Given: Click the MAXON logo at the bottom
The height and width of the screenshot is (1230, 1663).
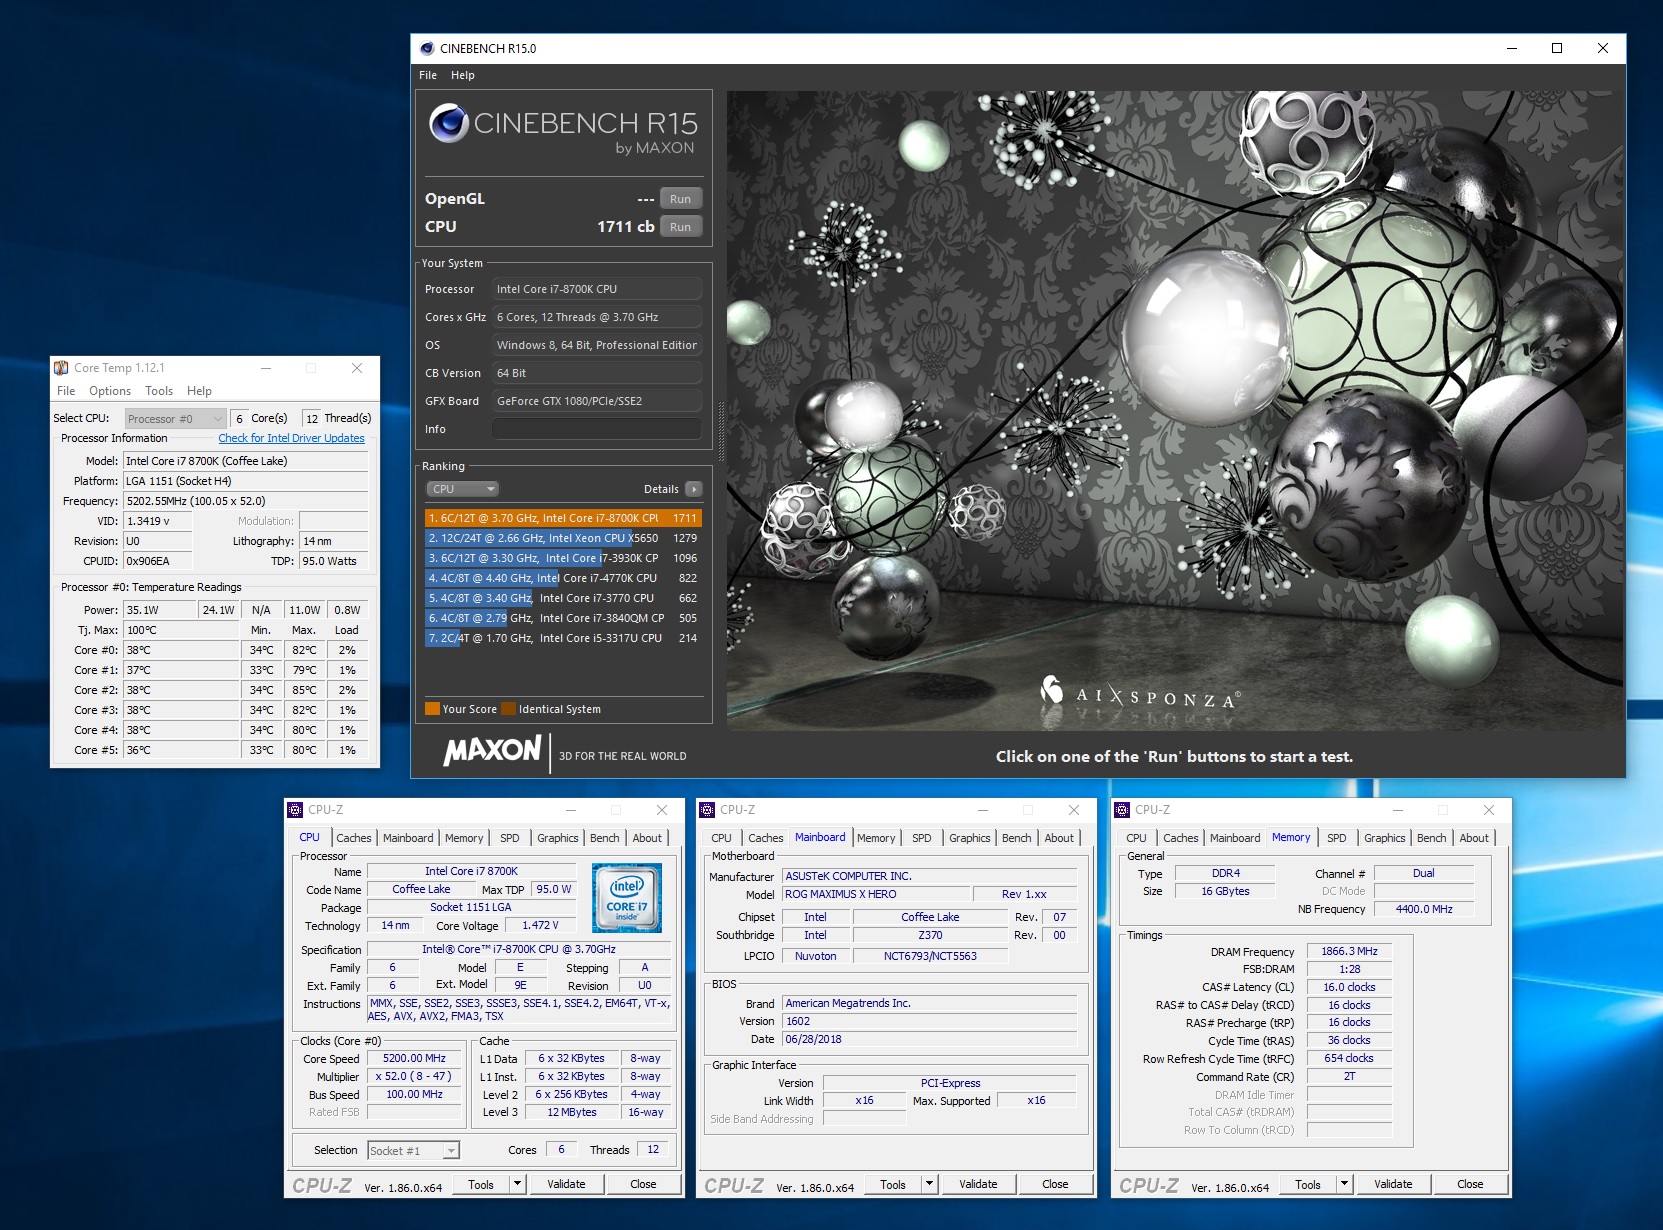Looking at the screenshot, I should [x=492, y=751].
